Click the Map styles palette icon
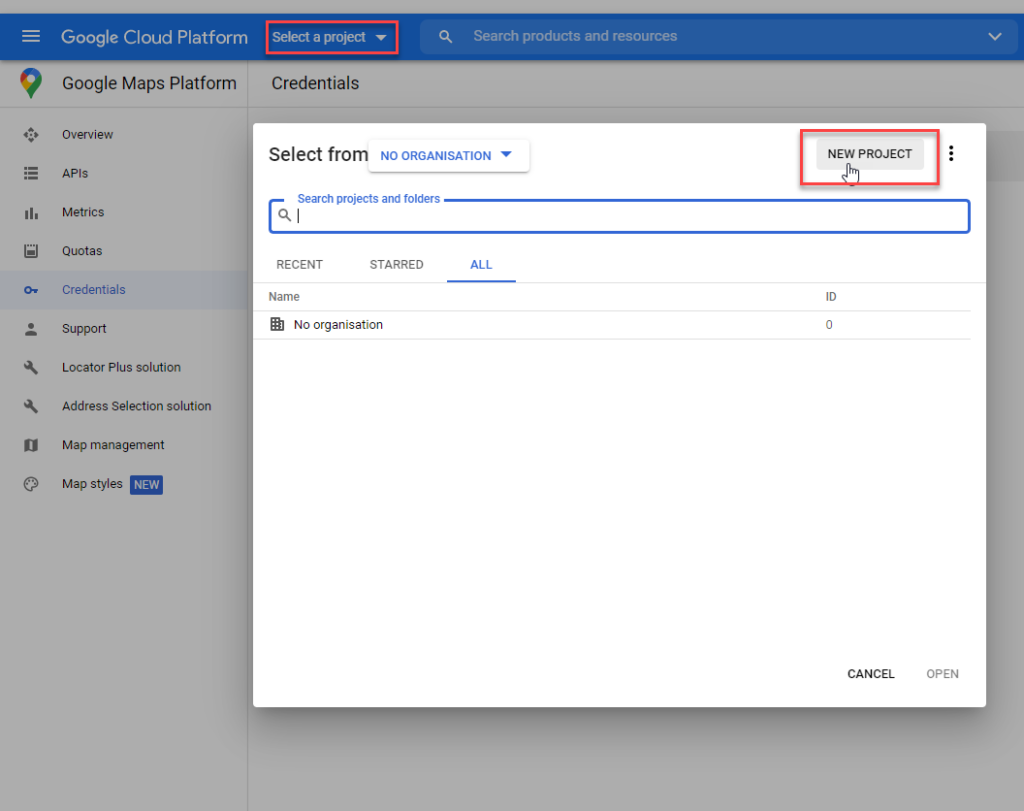The height and width of the screenshot is (811, 1024). click(x=31, y=484)
